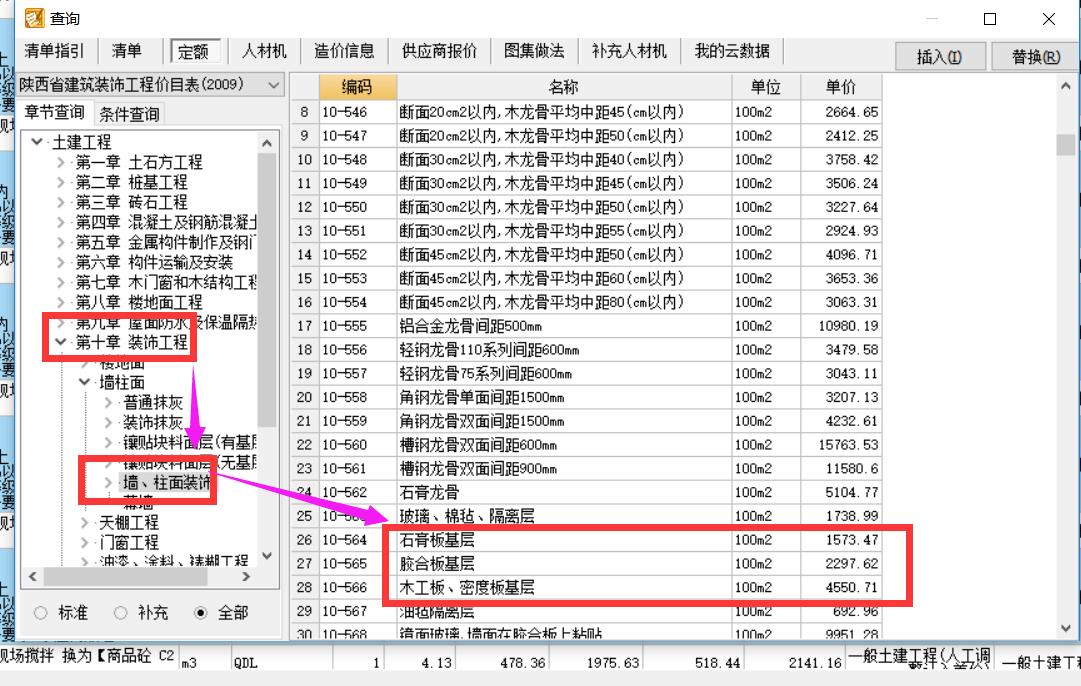Expand 第一章 土石方工程 node
This screenshot has width=1081, height=686.
click(x=61, y=163)
